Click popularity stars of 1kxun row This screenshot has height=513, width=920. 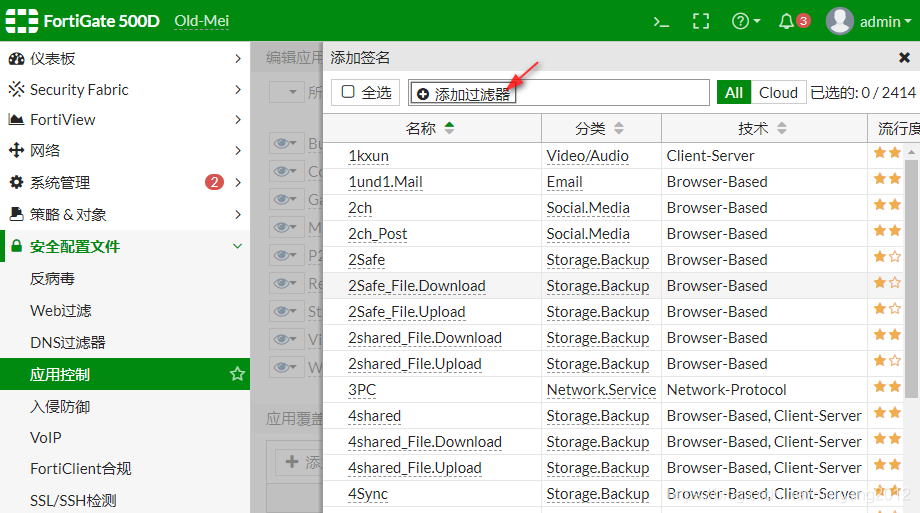887,153
